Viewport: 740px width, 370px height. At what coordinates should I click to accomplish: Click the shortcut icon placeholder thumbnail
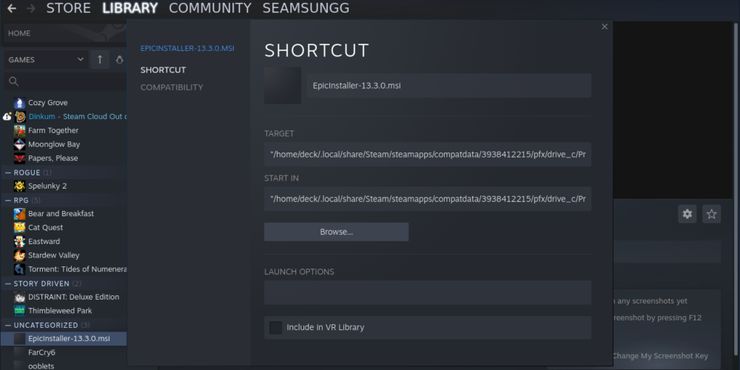pos(282,85)
